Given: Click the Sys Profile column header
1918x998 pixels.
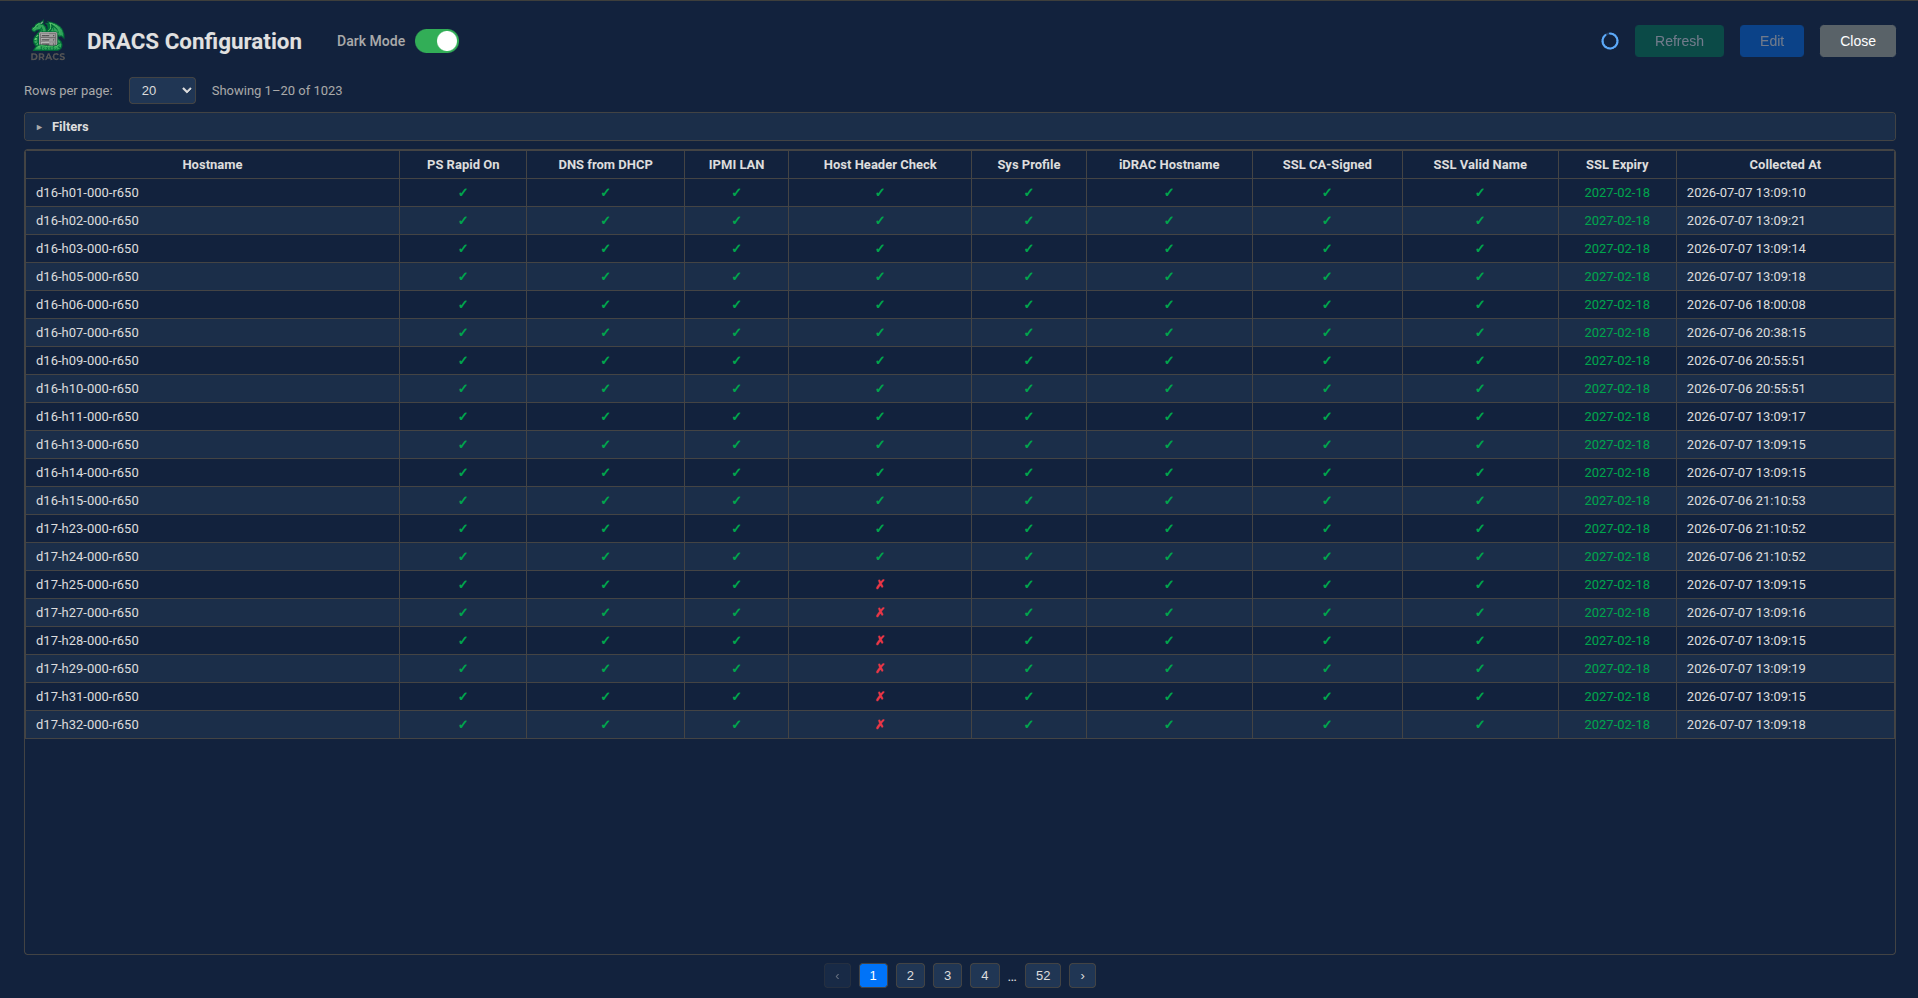Looking at the screenshot, I should [1028, 165].
